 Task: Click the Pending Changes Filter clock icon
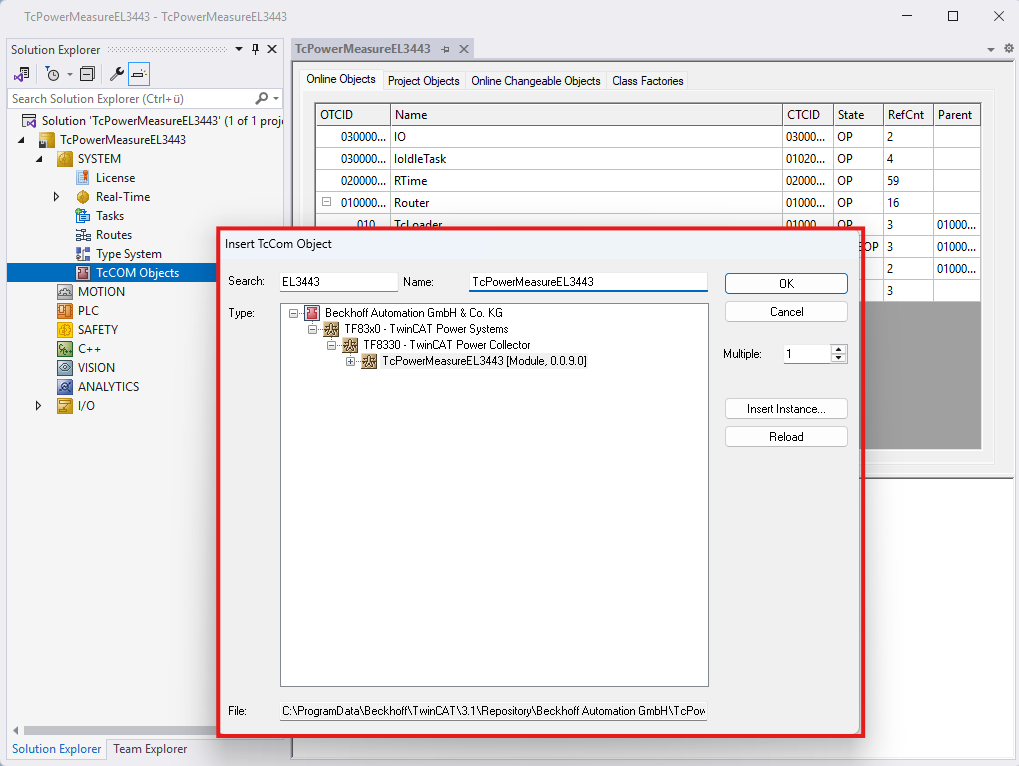[x=52, y=74]
